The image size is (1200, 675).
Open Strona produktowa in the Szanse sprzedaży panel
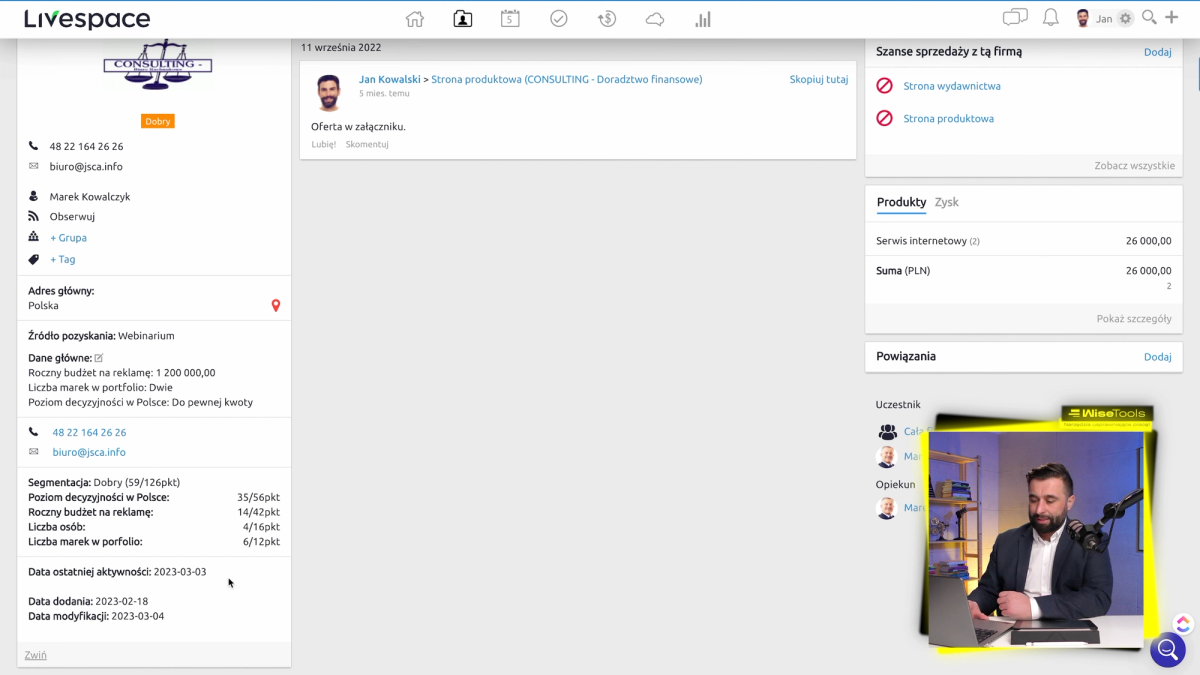coord(948,118)
